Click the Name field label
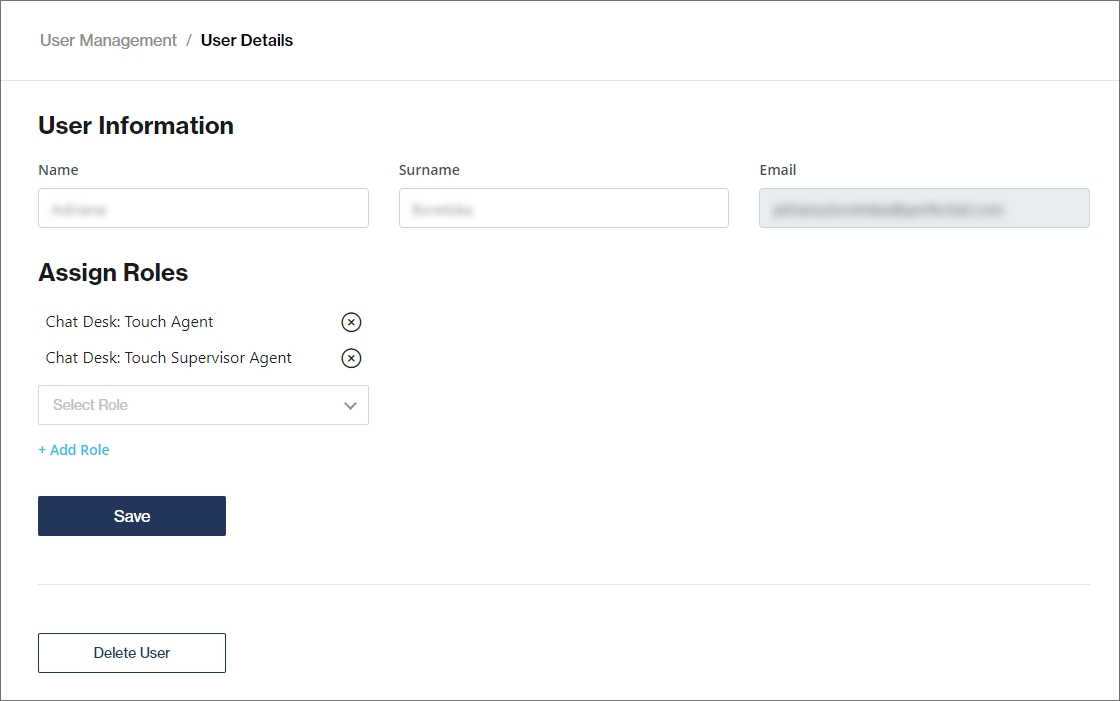Screen dimensions: 1120x701 pos(58,170)
